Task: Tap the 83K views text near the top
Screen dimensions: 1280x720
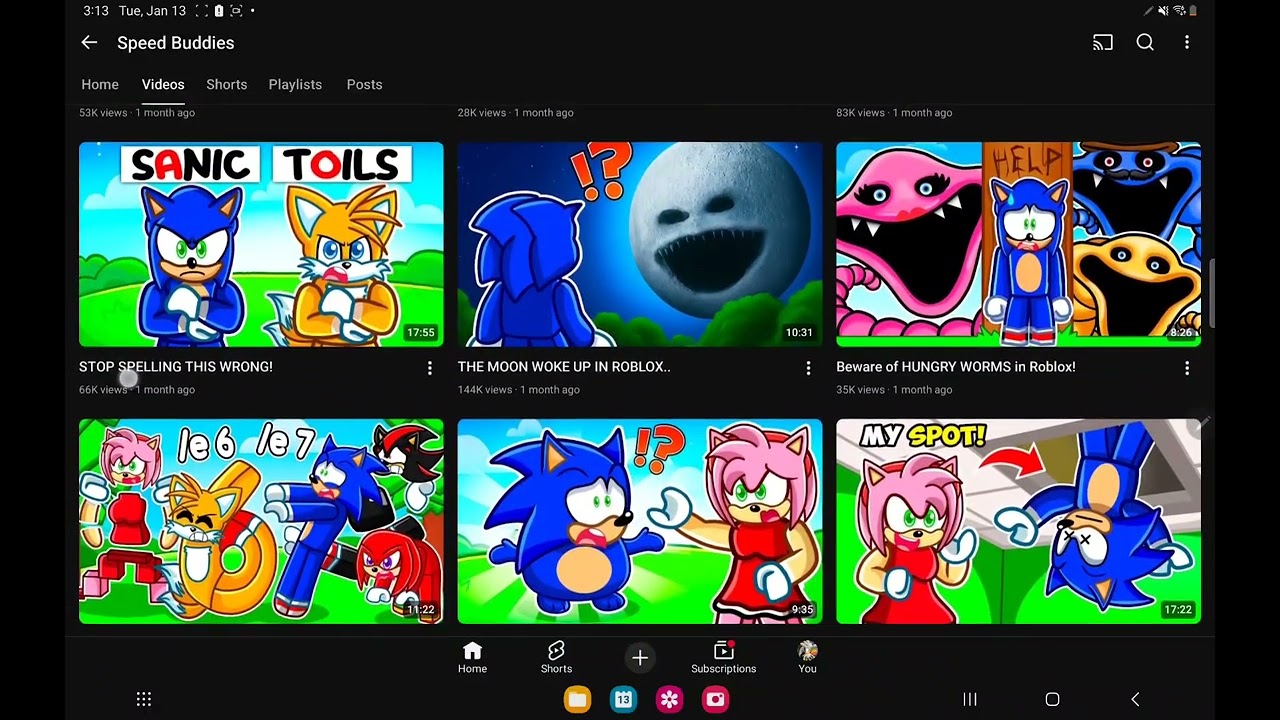Action: [860, 113]
